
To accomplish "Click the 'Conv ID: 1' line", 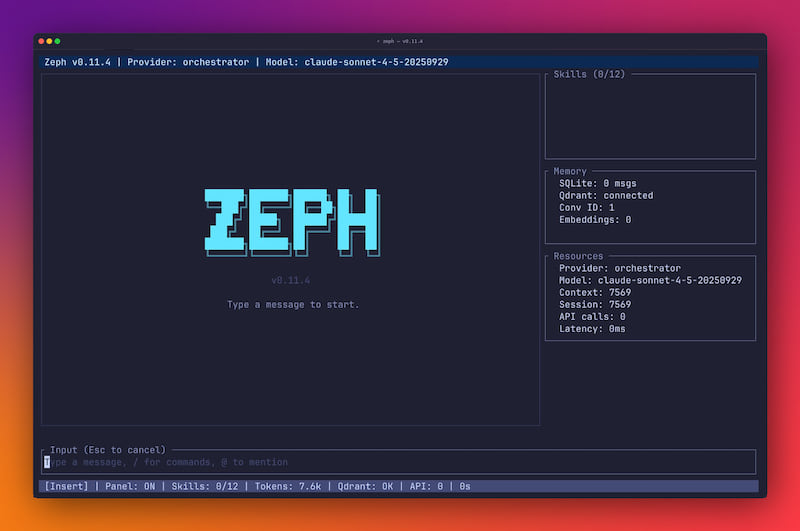I will coord(587,208).
